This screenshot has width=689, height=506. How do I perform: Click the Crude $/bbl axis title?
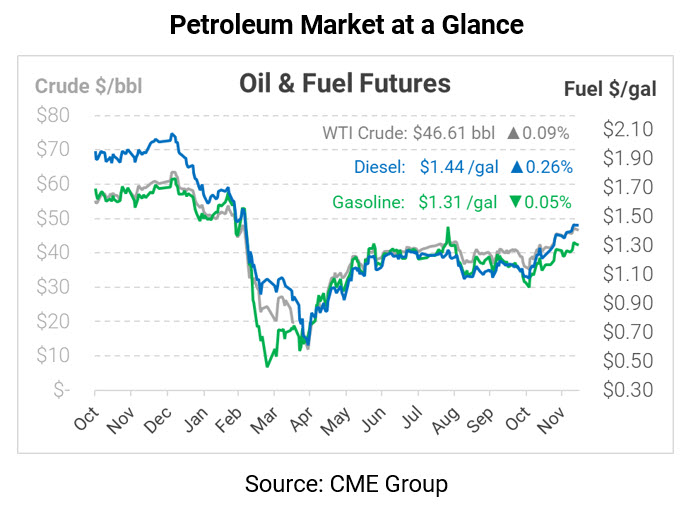[88, 86]
